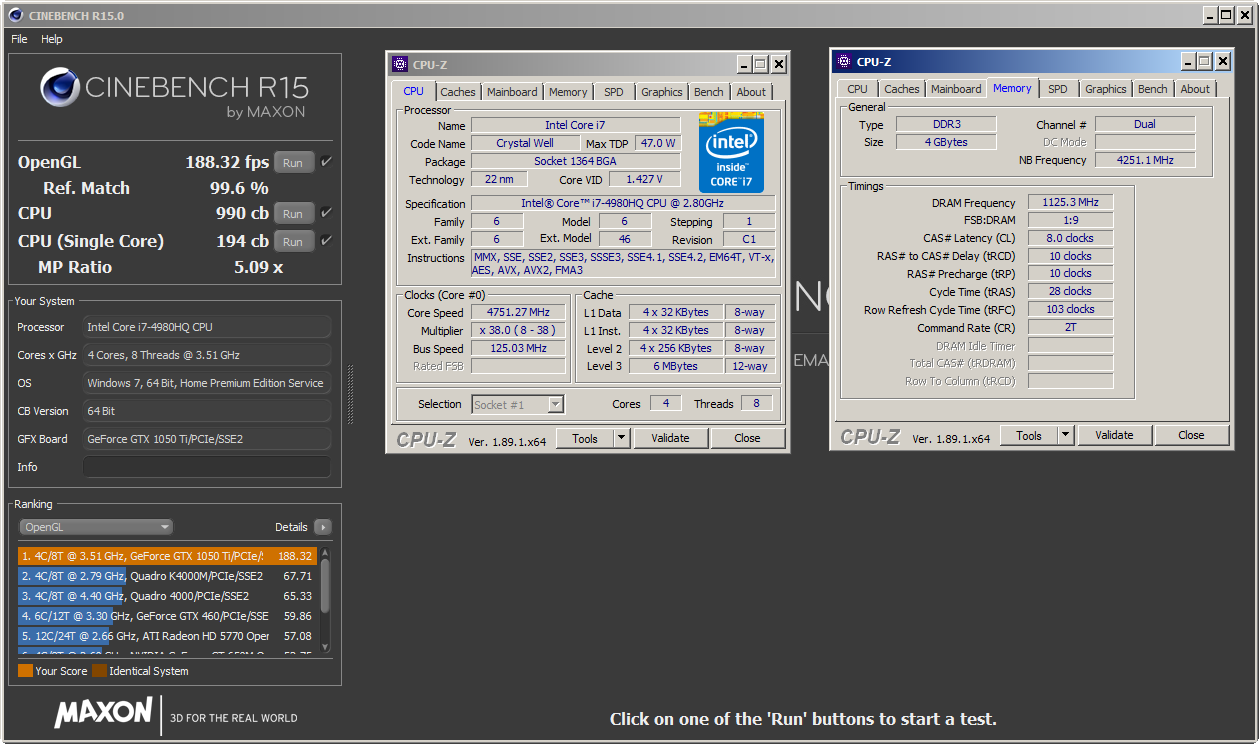Select ranking entry GeForce GTX 1050 Ti
This screenshot has height=744, width=1259.
pos(167,556)
